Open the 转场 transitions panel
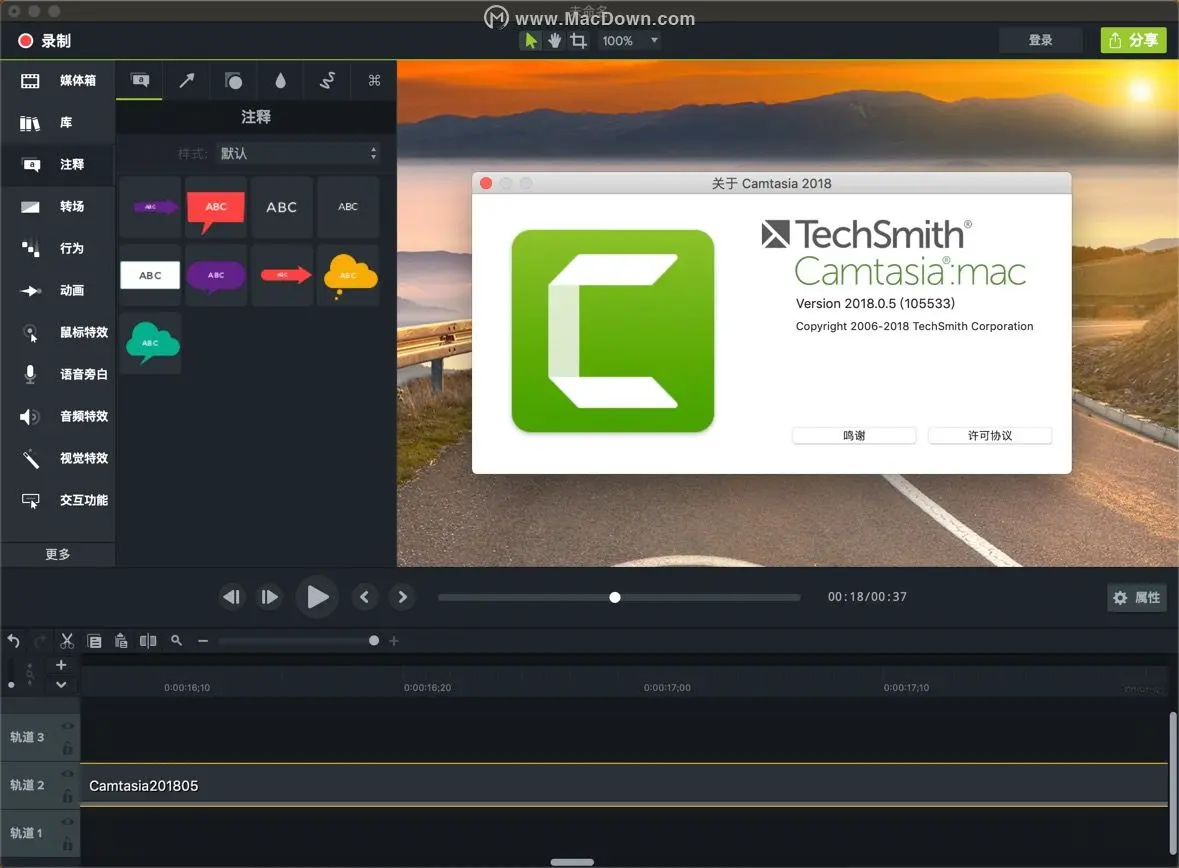The image size is (1179, 868). click(58, 206)
